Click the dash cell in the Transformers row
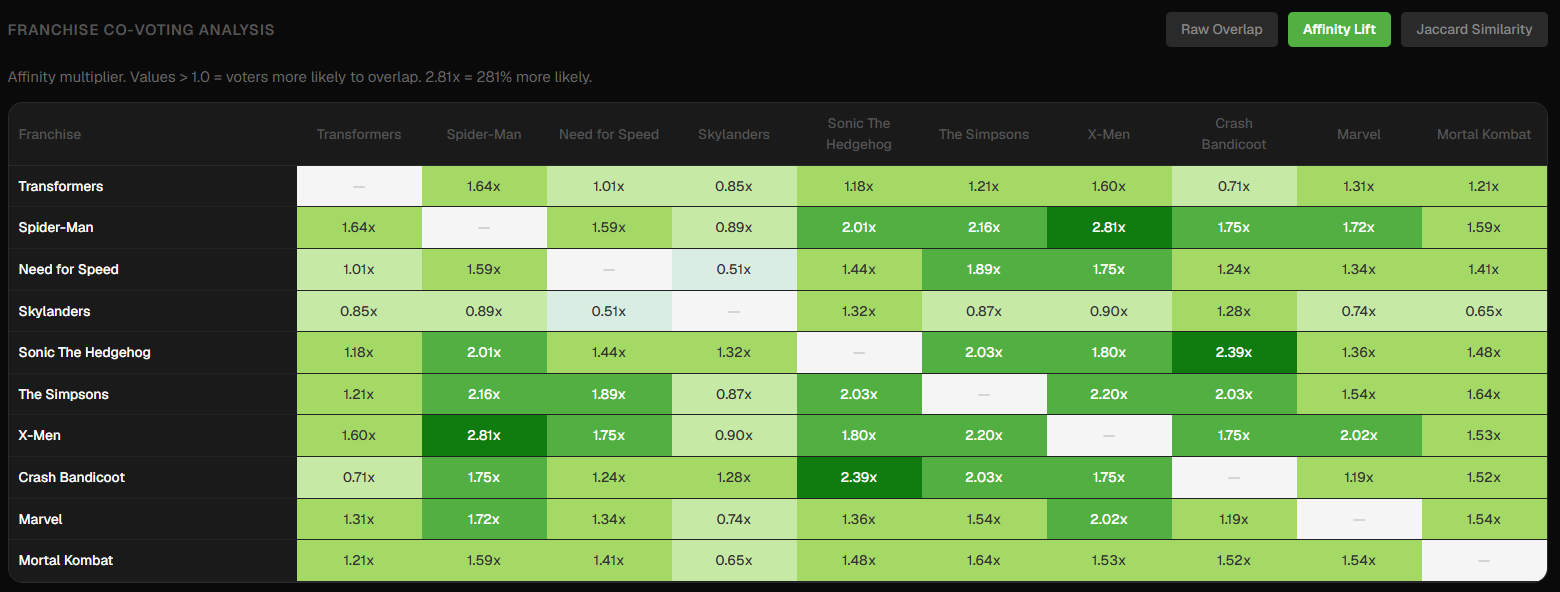Screen dimensions: 1560x592 tap(359, 186)
